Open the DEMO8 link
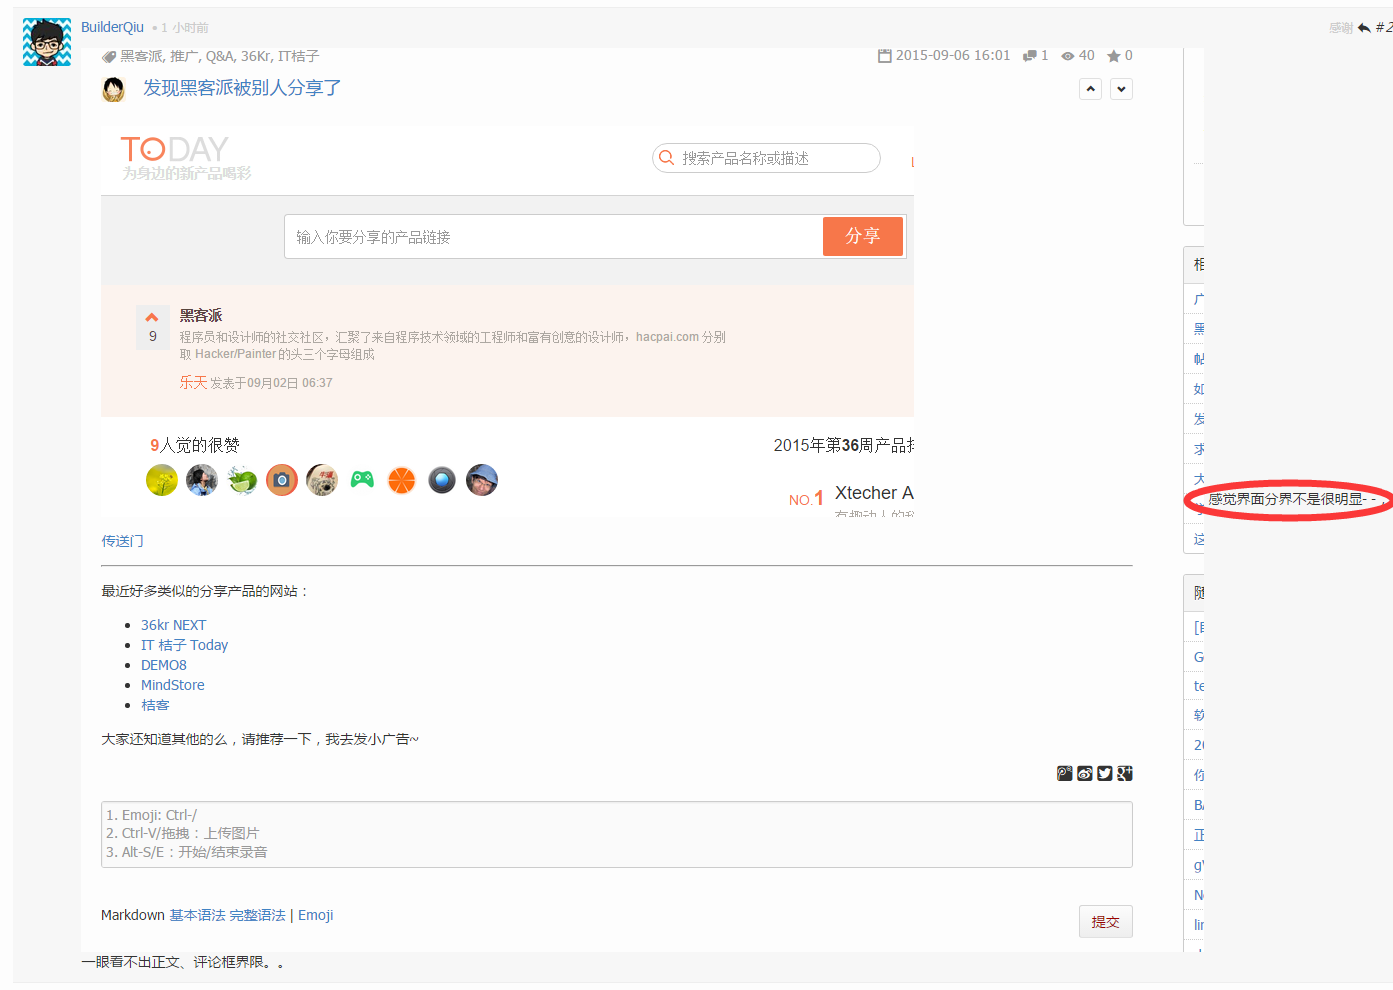This screenshot has height=990, width=1393. point(164,665)
